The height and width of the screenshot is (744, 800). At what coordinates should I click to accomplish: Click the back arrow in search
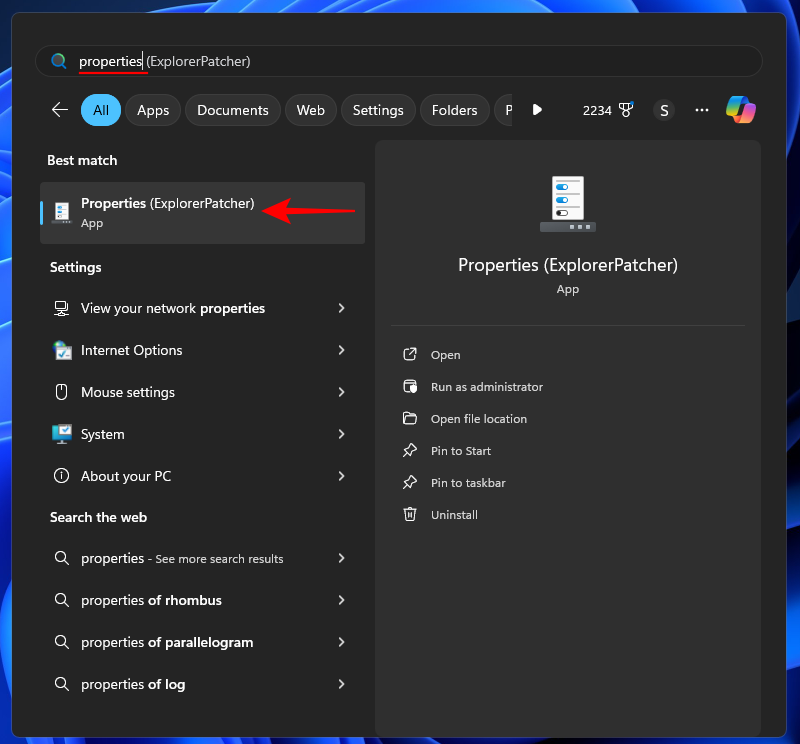pos(60,110)
